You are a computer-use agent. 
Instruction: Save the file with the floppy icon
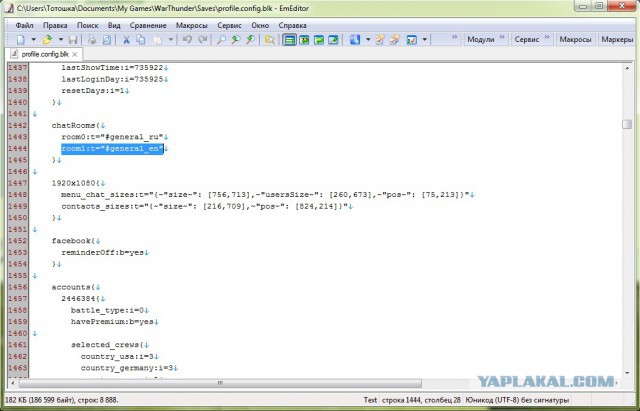coord(73,40)
